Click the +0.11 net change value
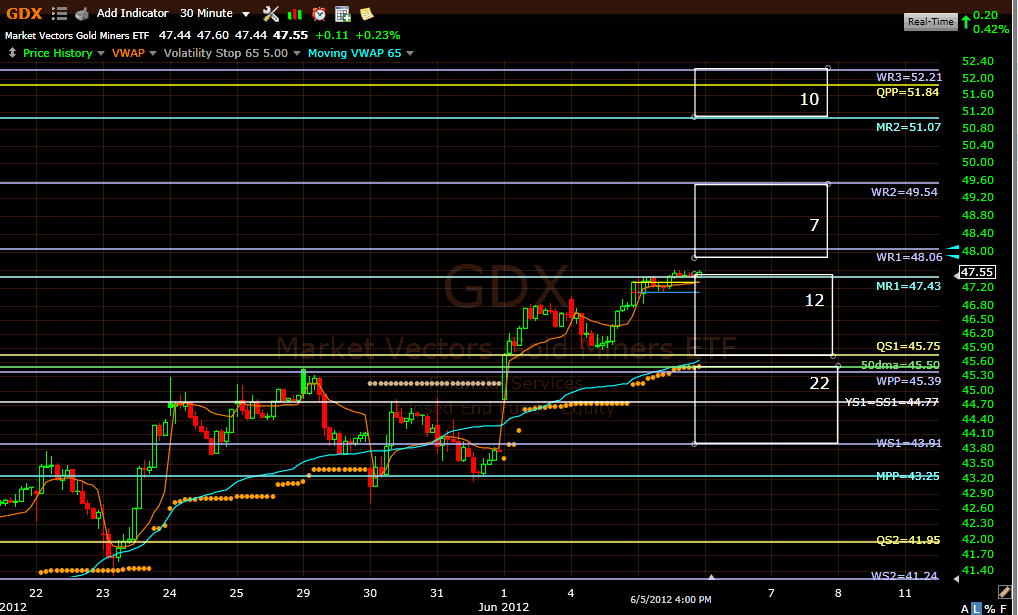This screenshot has width=1018, height=615. 332,35
